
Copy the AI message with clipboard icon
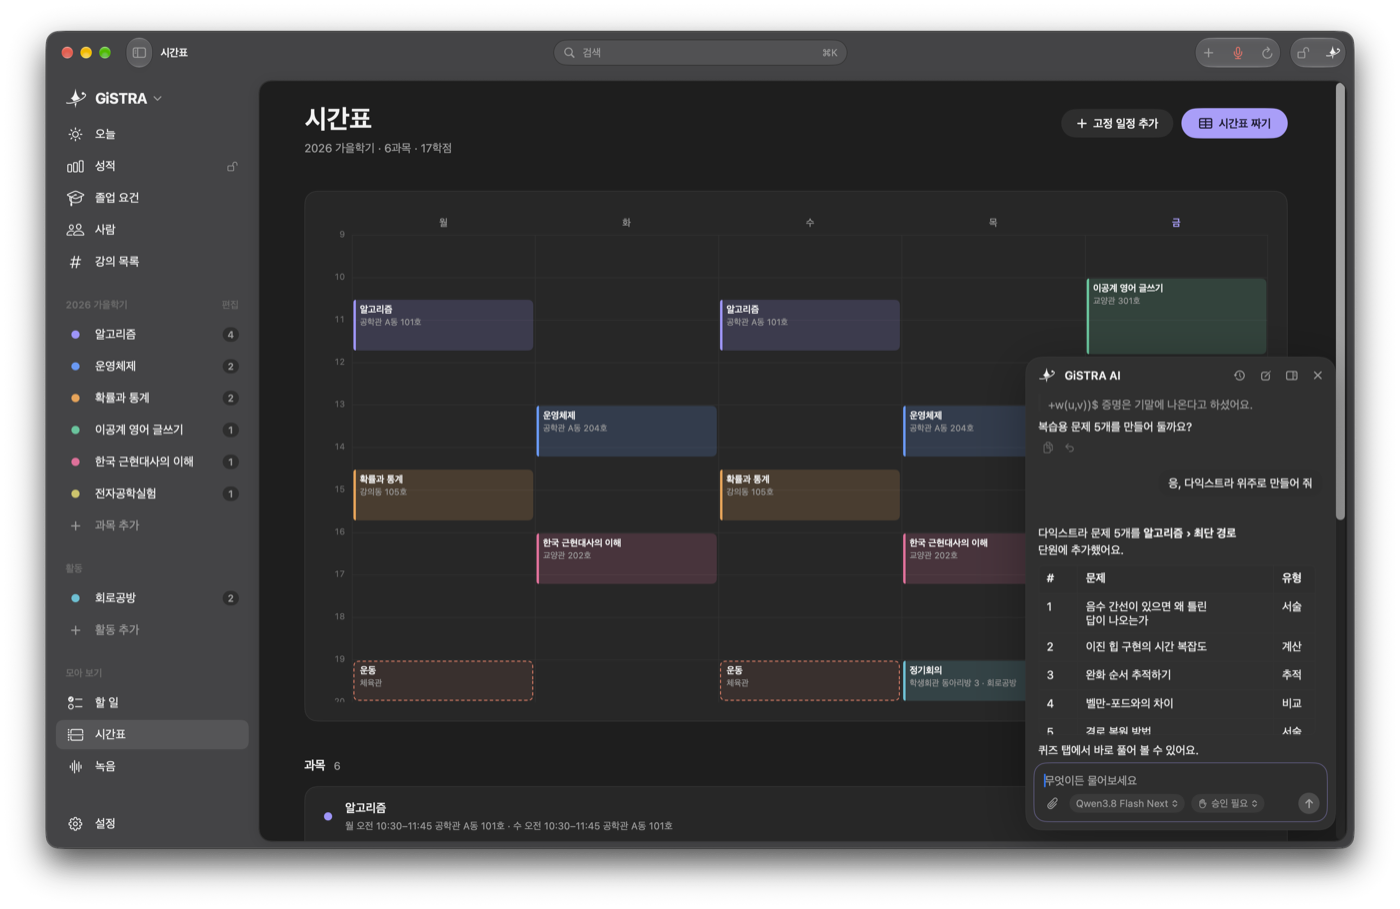[1048, 448]
